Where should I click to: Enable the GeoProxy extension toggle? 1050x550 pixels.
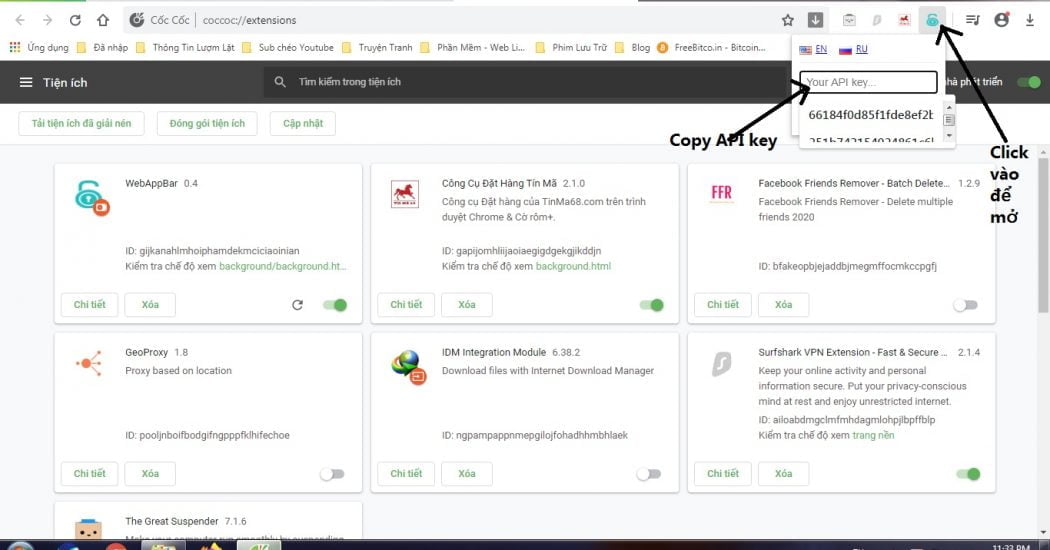[x=332, y=474]
